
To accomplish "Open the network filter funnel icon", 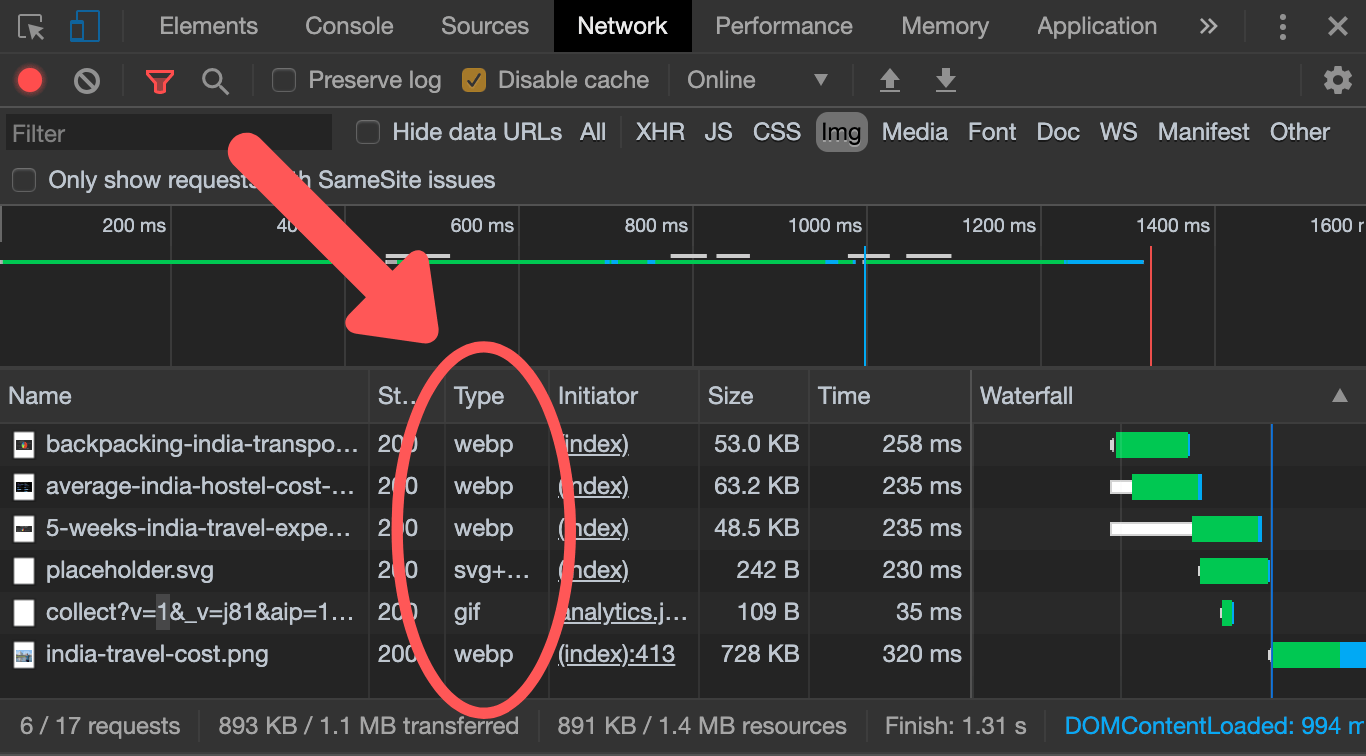I will pyautogui.click(x=160, y=80).
